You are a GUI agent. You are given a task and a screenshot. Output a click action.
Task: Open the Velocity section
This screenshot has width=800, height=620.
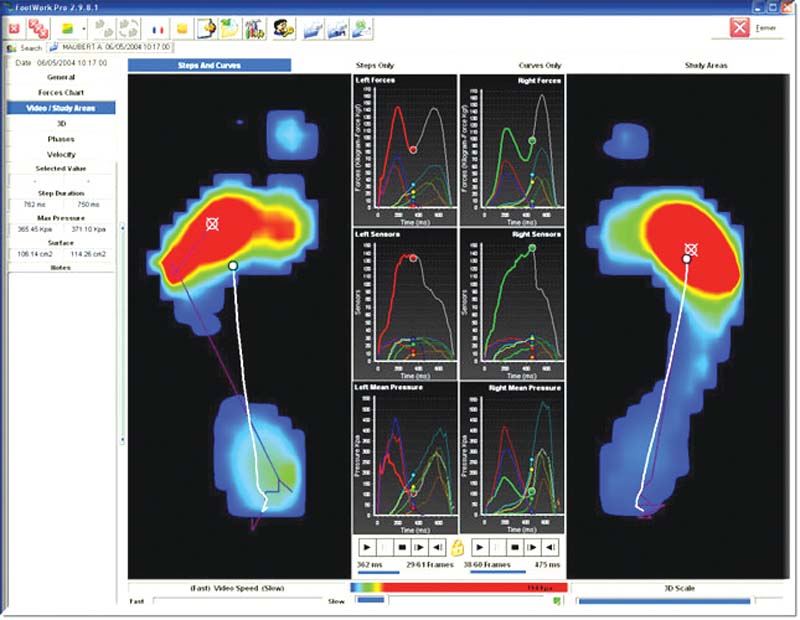coord(62,154)
